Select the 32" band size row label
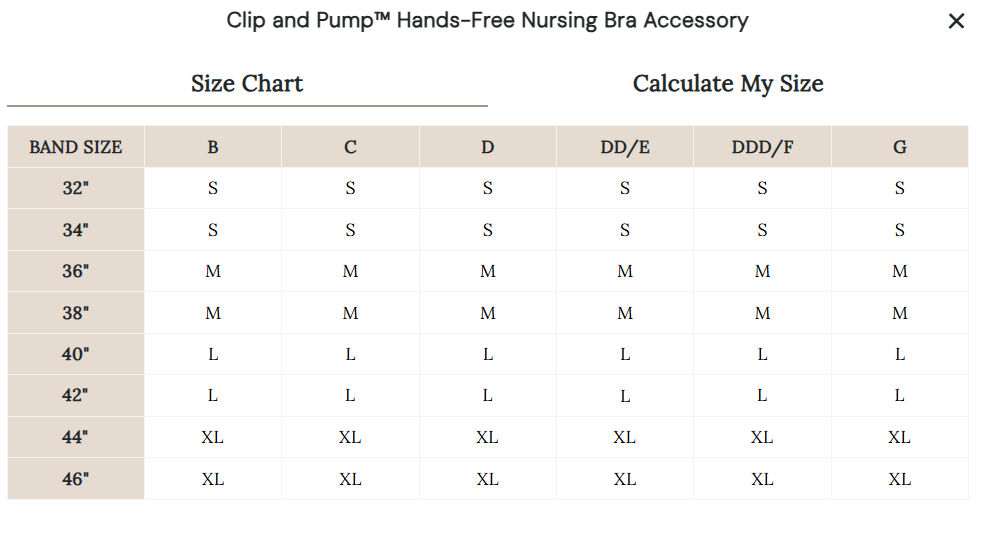This screenshot has height=536, width=981. (x=76, y=188)
